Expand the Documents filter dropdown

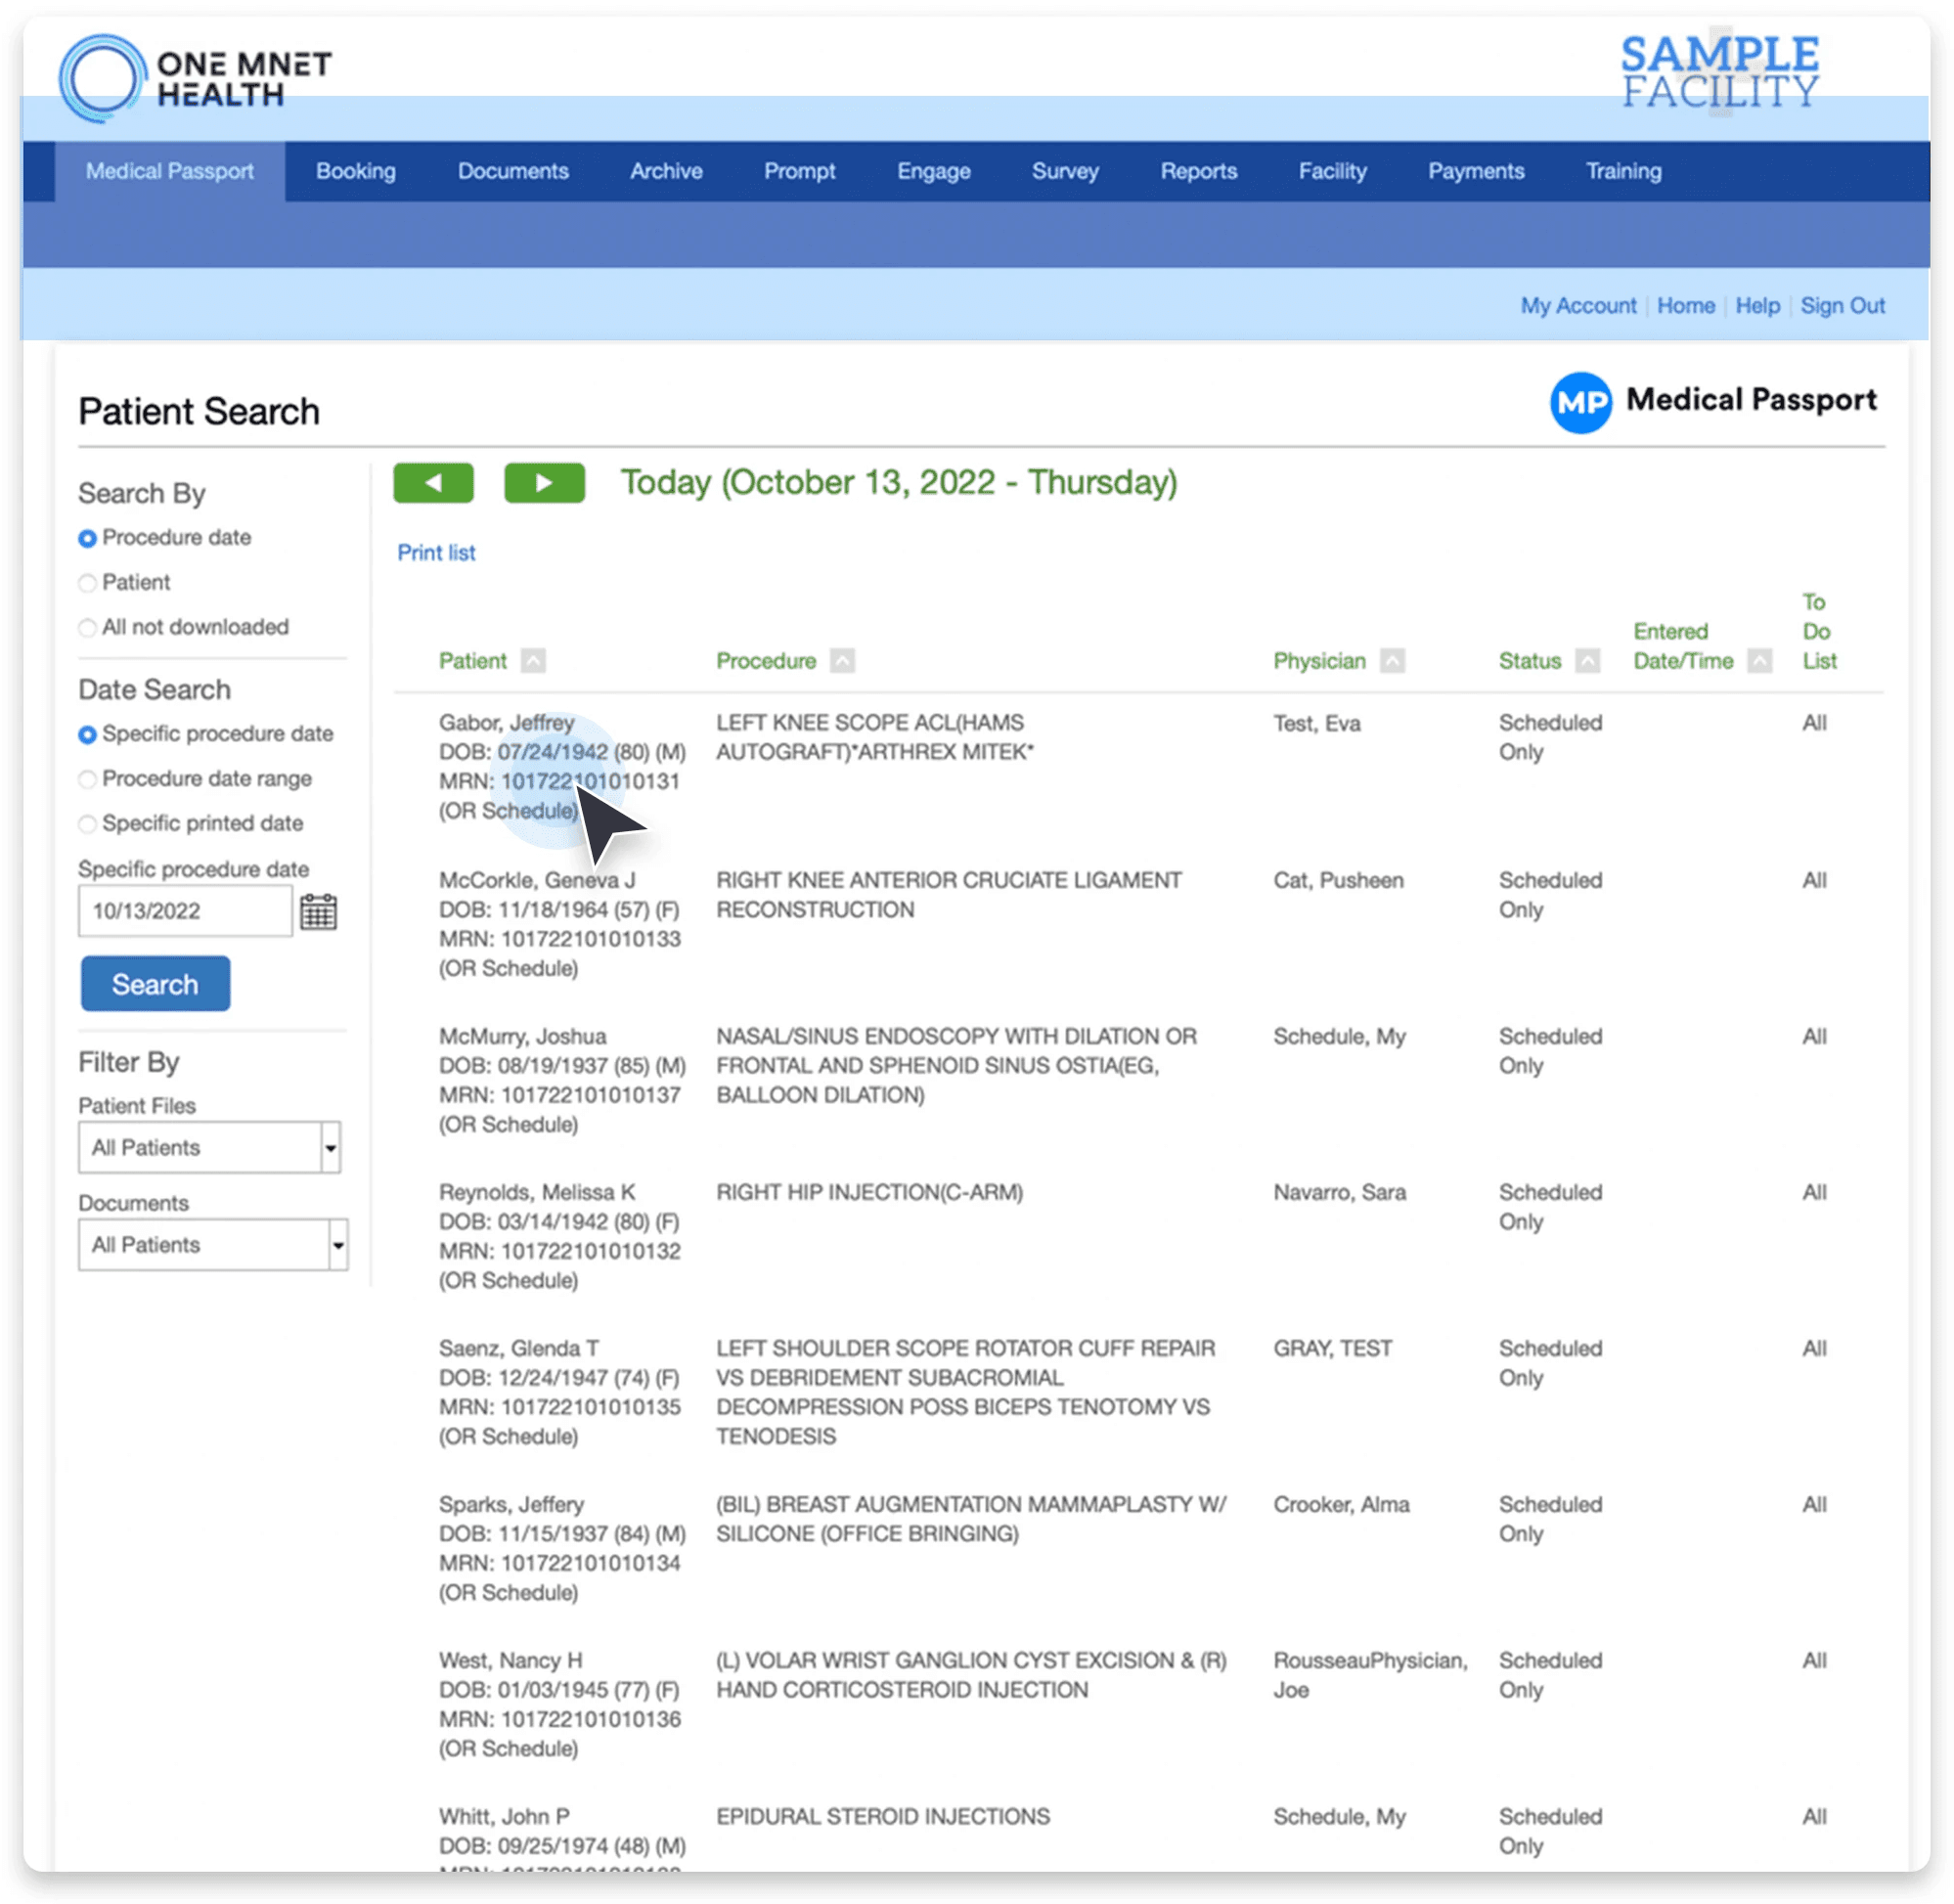tap(213, 1245)
